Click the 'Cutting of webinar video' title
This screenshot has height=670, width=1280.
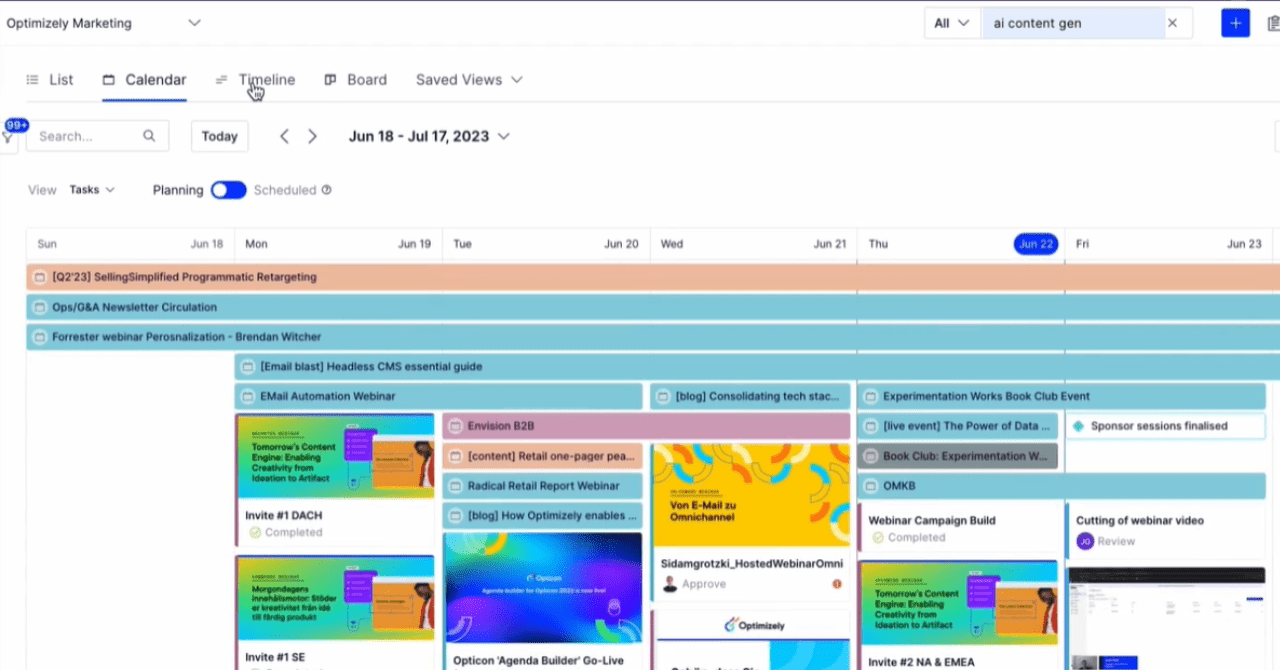(1140, 520)
